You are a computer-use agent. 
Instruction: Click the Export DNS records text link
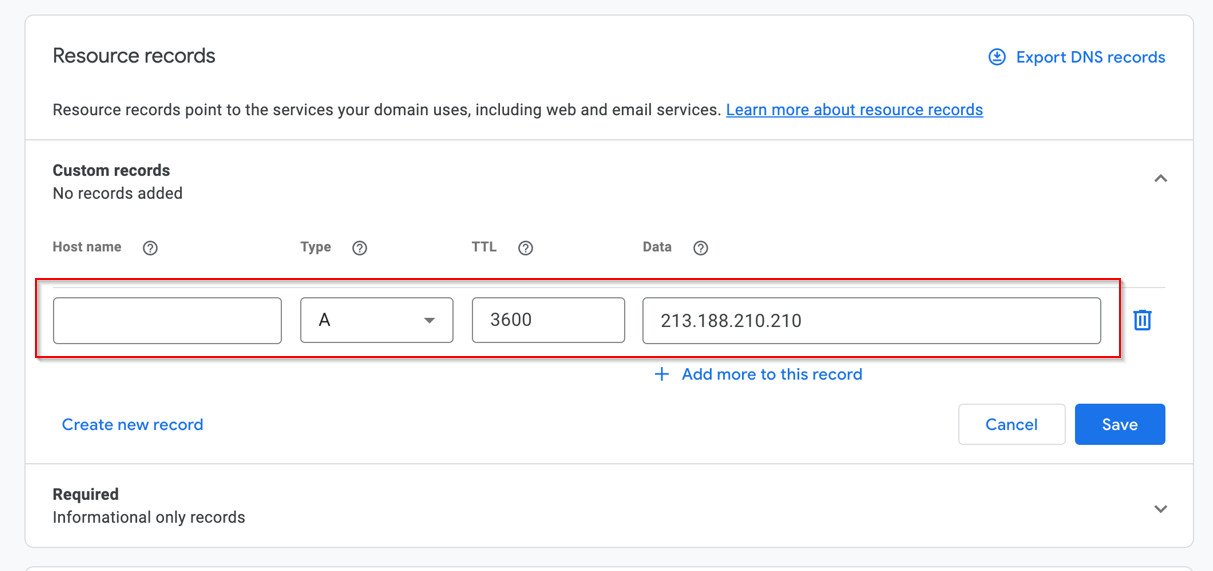tap(1090, 57)
